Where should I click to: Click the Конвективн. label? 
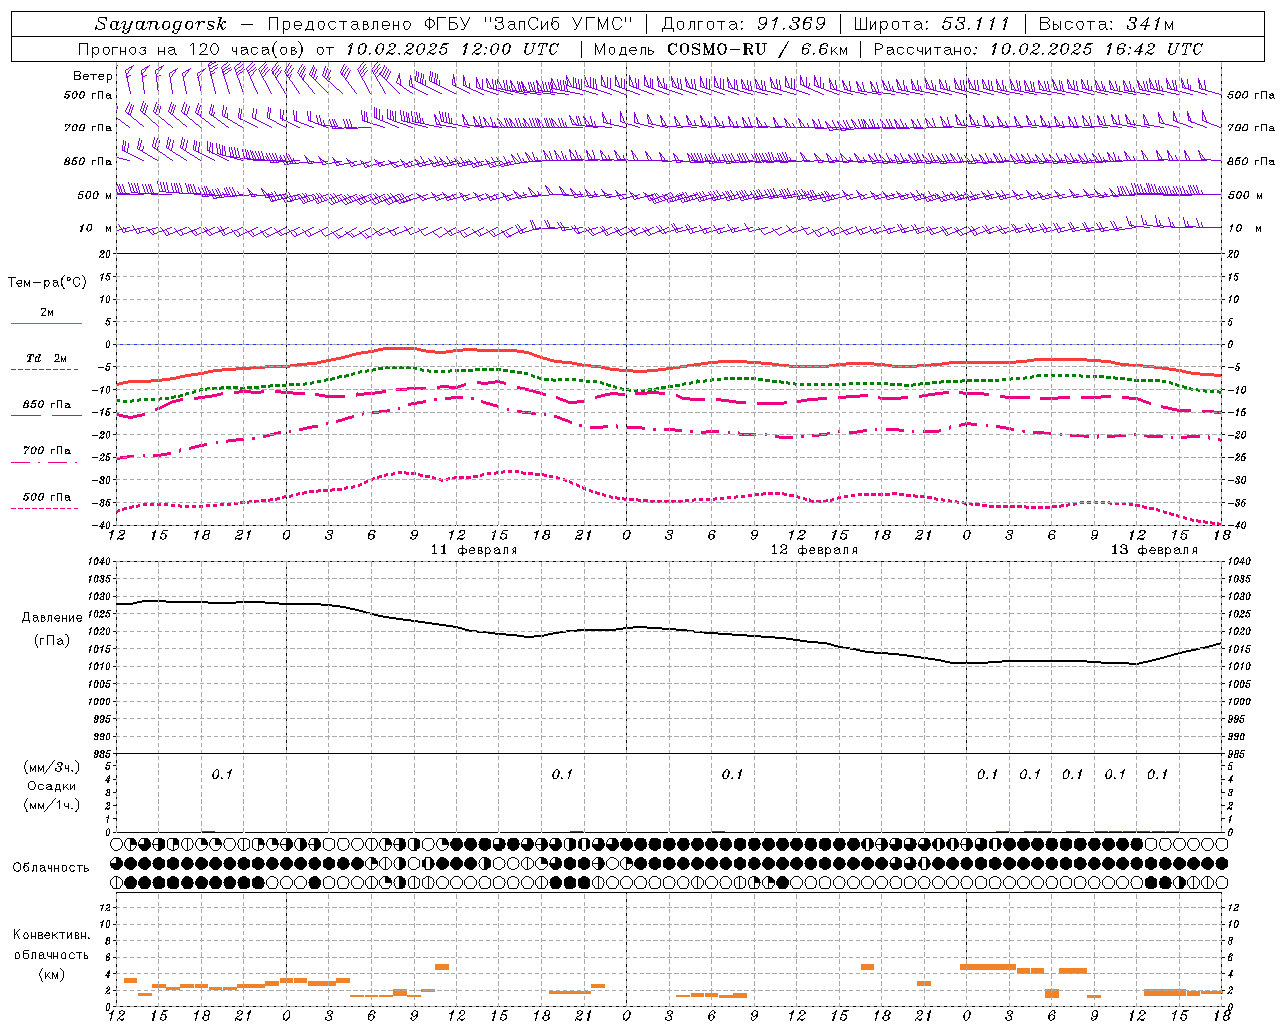[51, 935]
